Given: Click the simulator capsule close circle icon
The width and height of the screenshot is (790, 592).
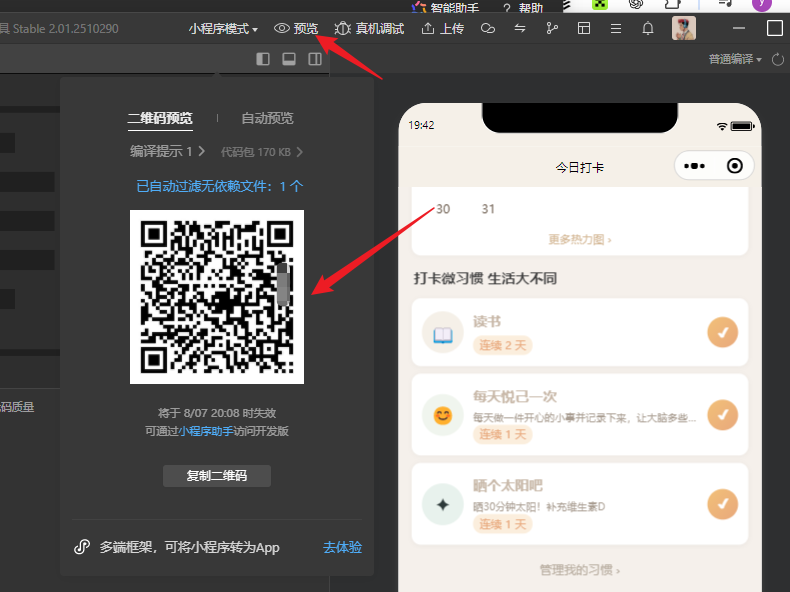Looking at the screenshot, I should (735, 166).
